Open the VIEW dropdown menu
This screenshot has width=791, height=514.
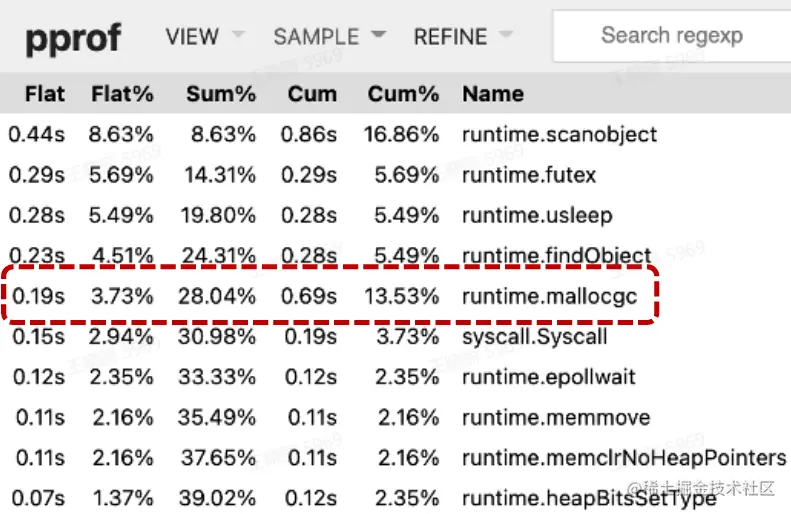pos(204,36)
